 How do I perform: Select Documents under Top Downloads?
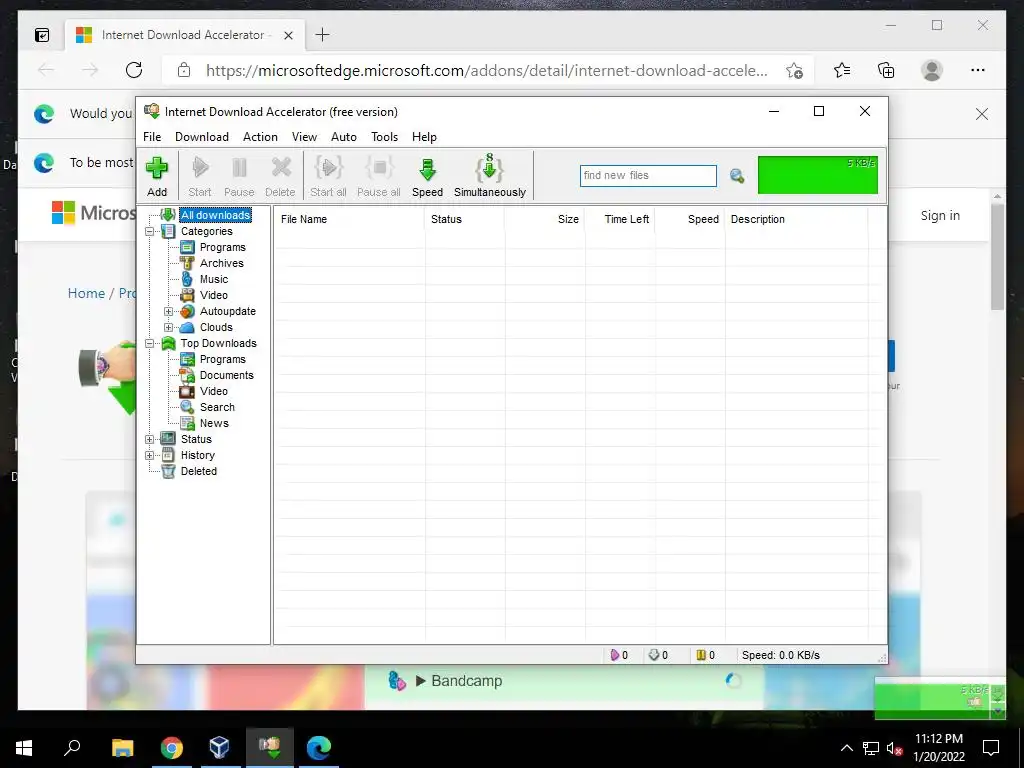[227, 375]
